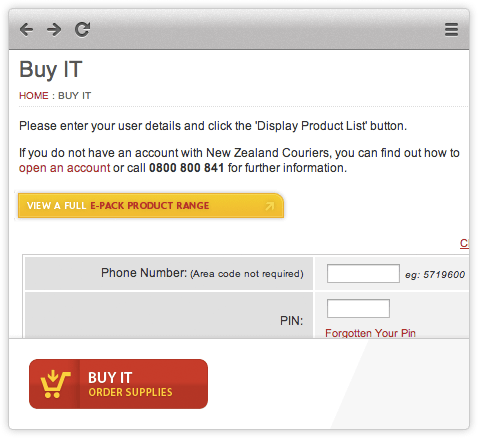Open the hamburger menu
Screen dimensions: 478x438
(x=451, y=30)
